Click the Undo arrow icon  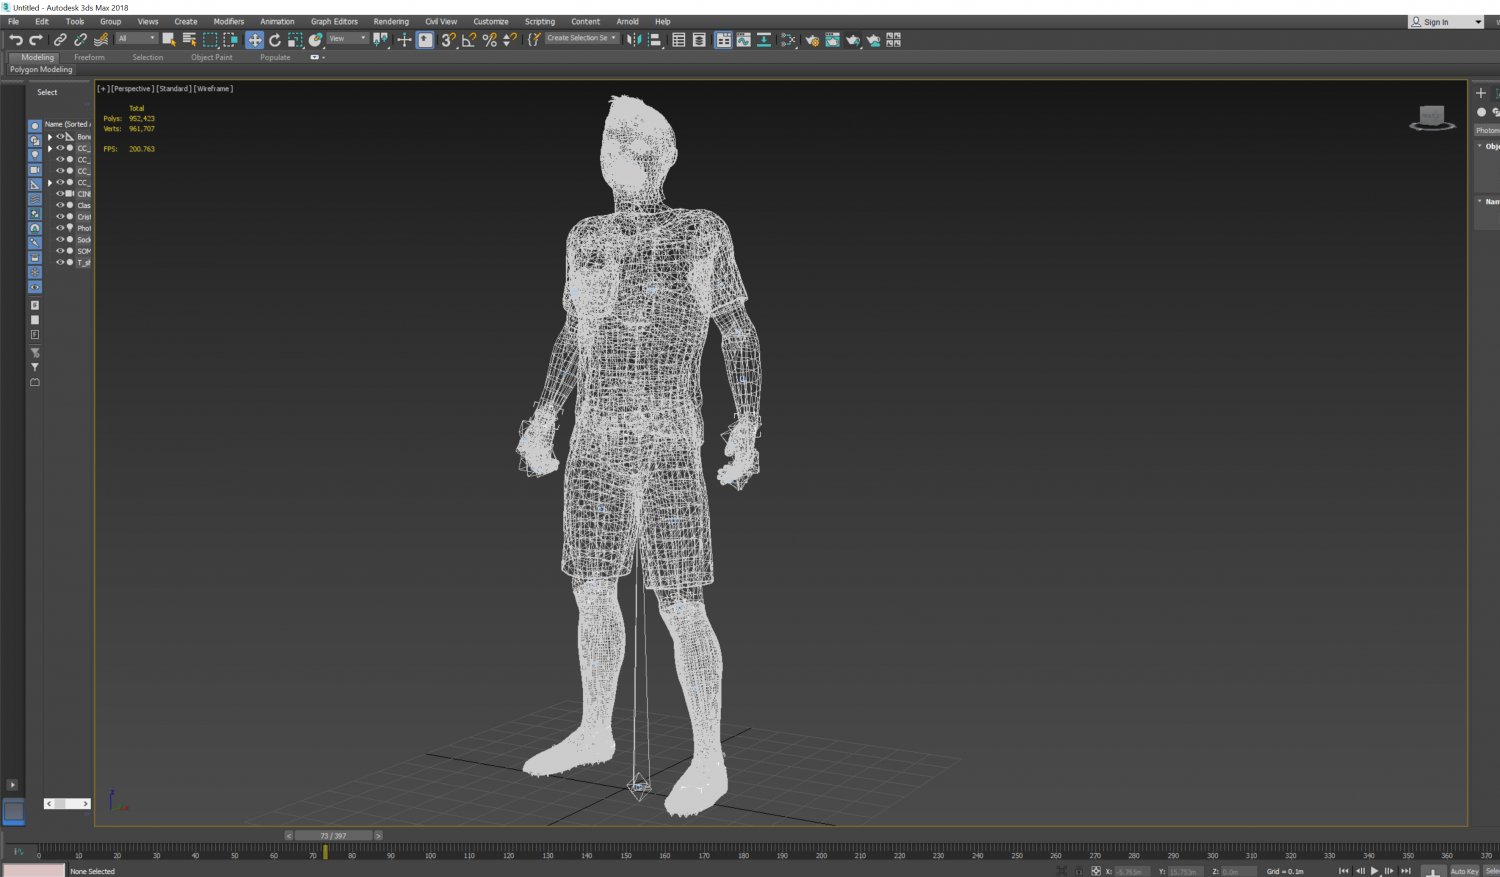coord(15,40)
